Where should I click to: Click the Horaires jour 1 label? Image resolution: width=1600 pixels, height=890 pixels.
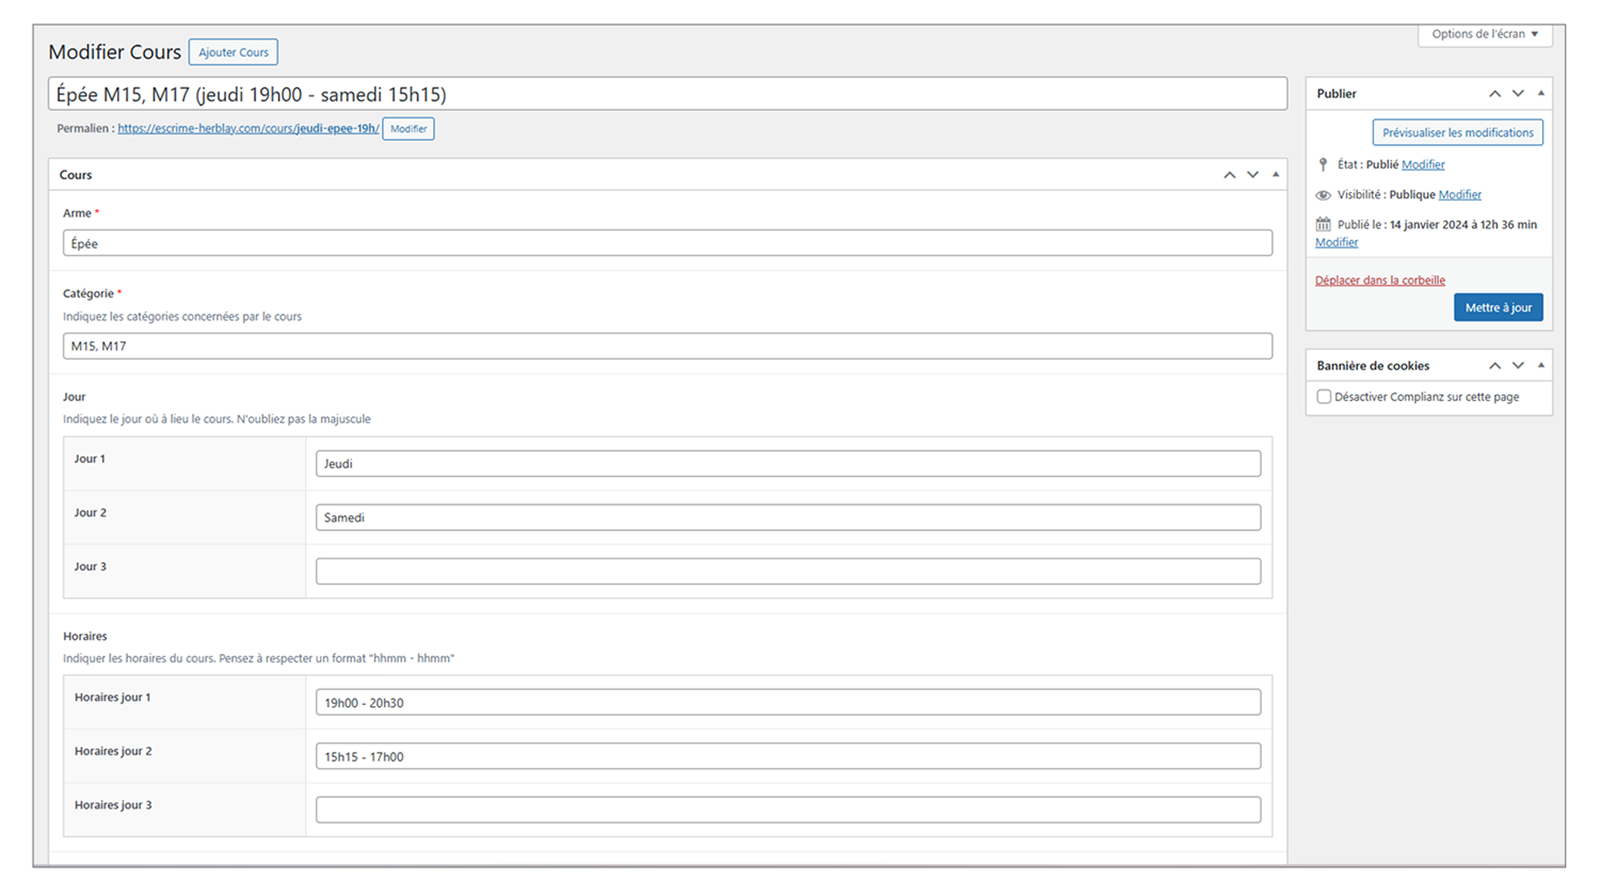point(112,697)
